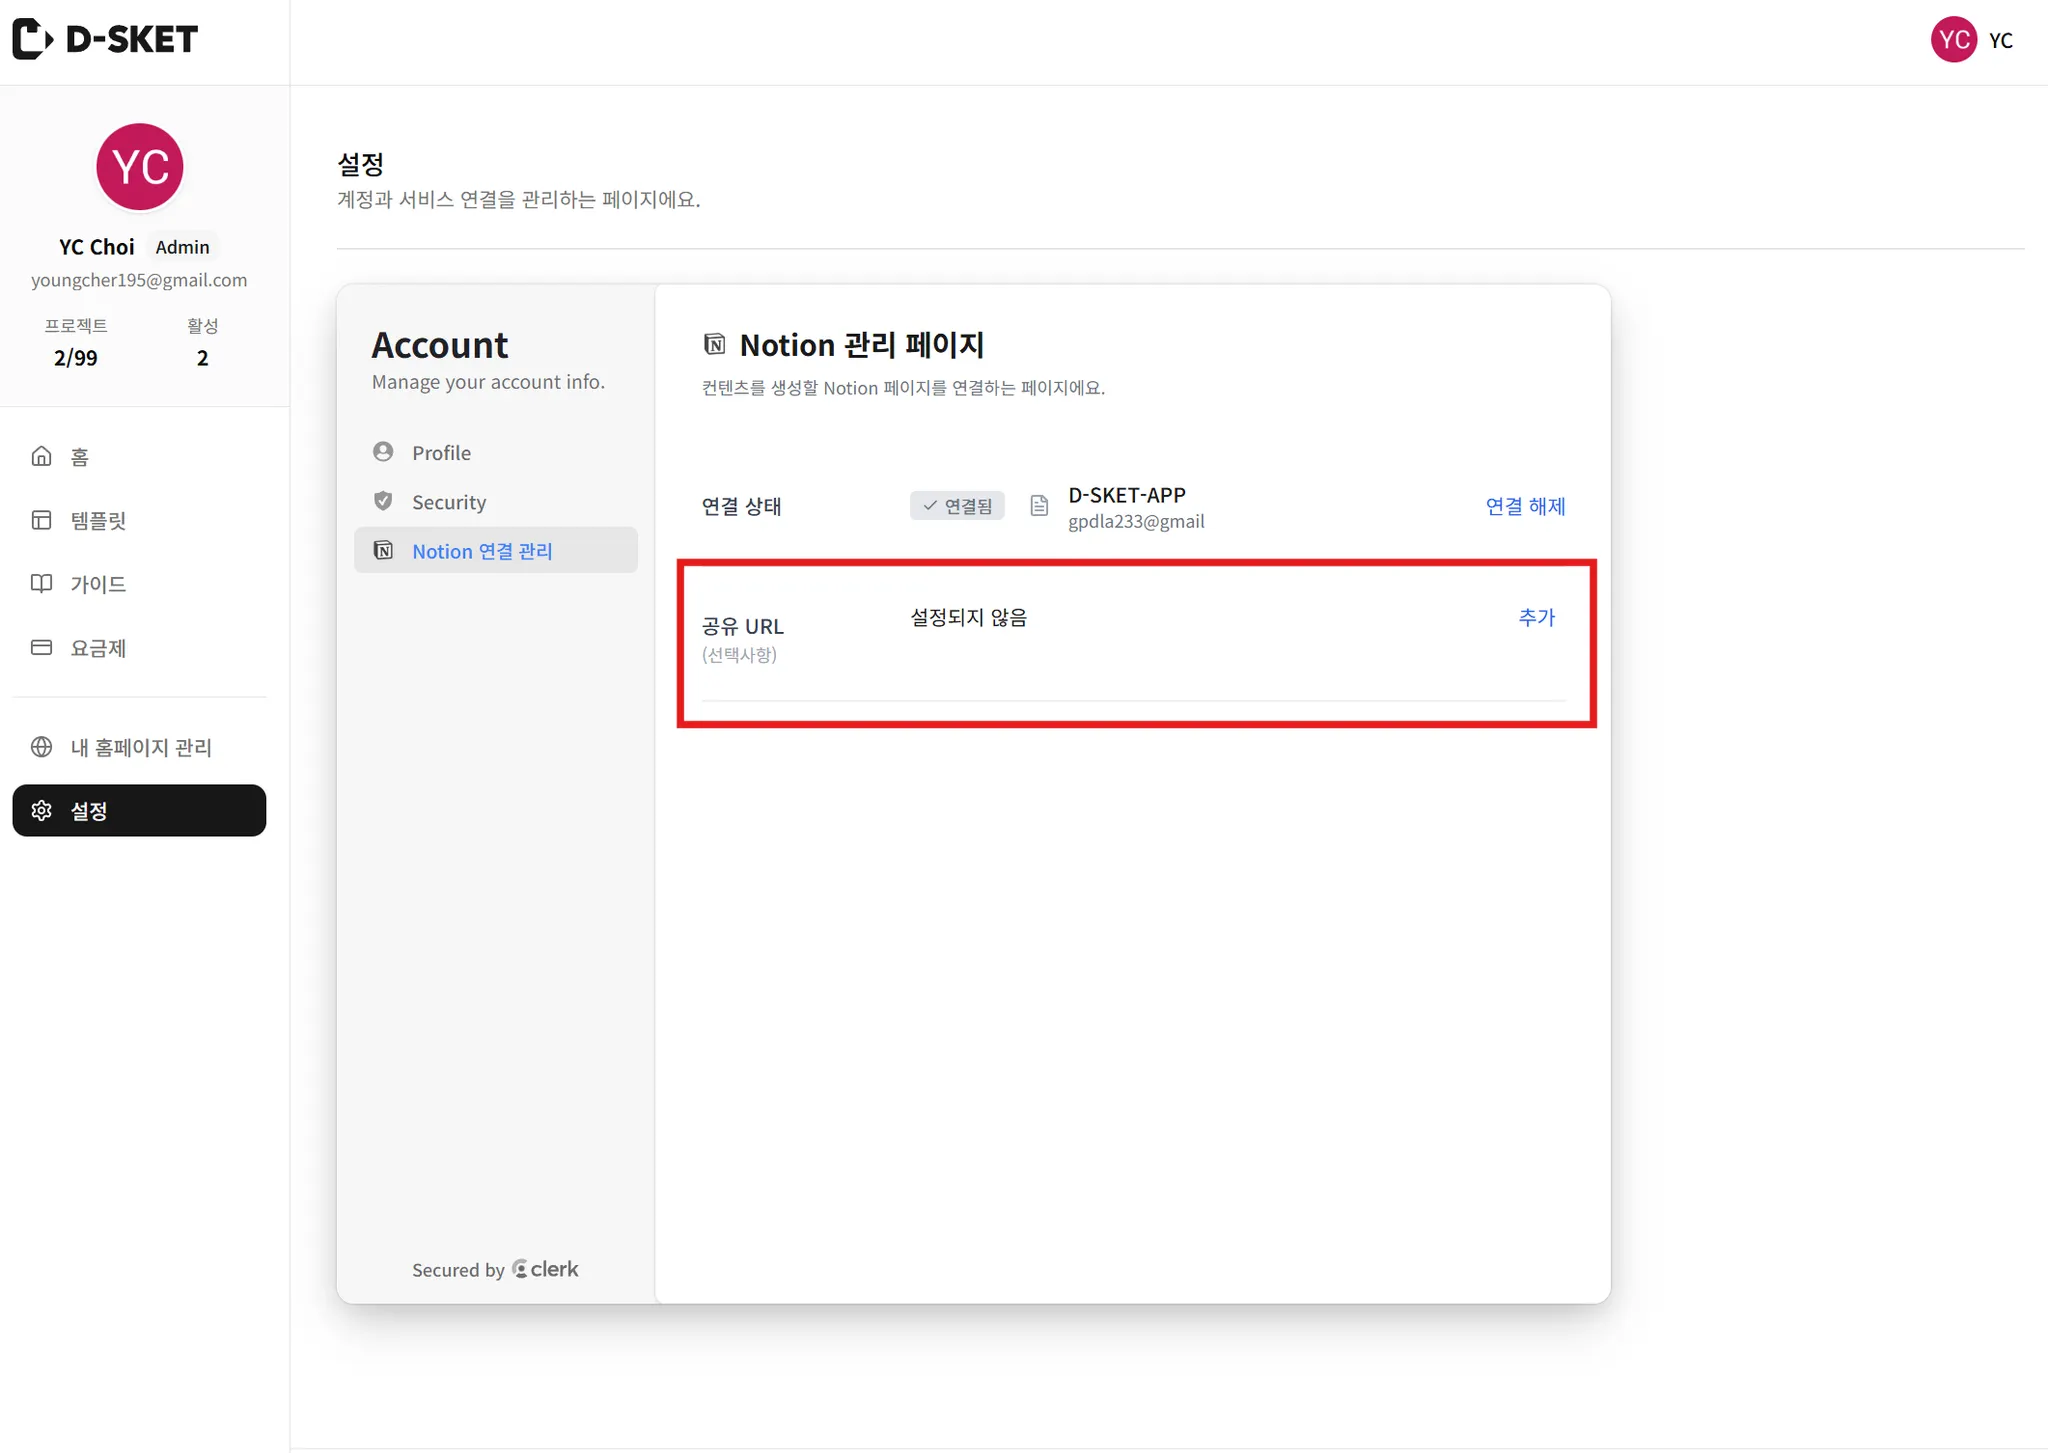
Task: Click the D-SKET logo icon
Action: click(32, 39)
